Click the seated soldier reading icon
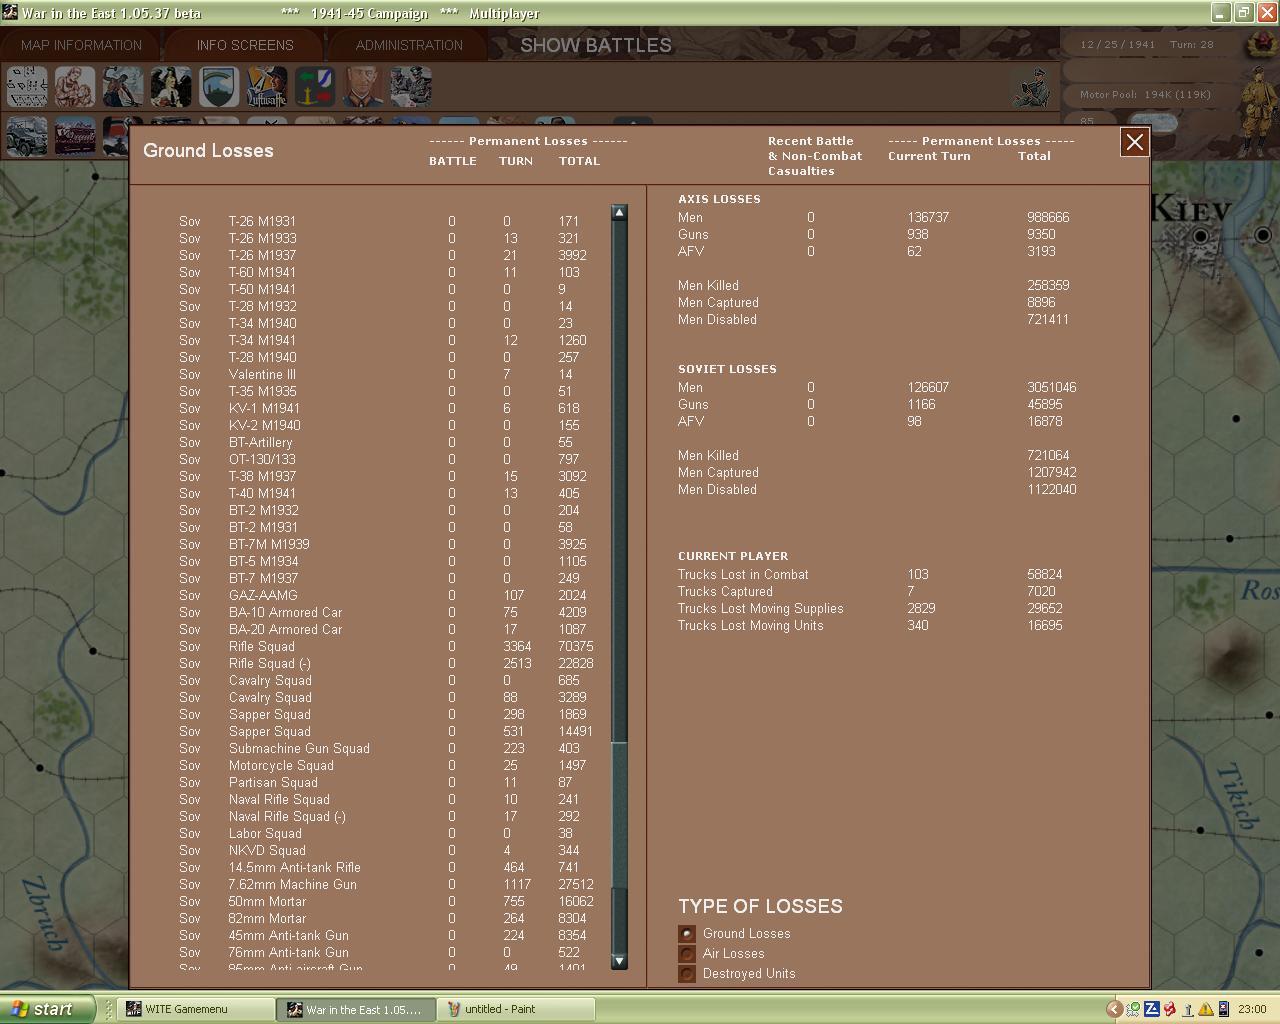Screen dimensions: 1280x1024 [x=1030, y=88]
